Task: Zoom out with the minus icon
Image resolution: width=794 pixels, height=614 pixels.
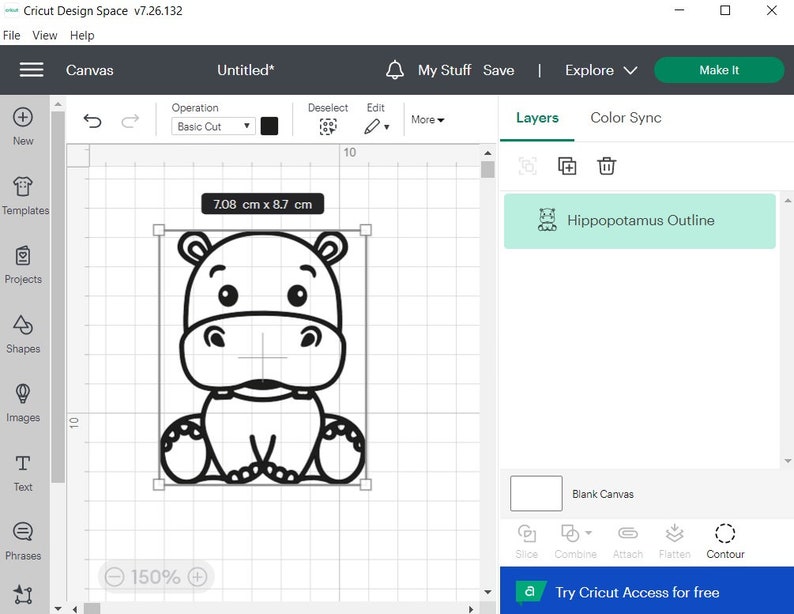Action: click(114, 577)
